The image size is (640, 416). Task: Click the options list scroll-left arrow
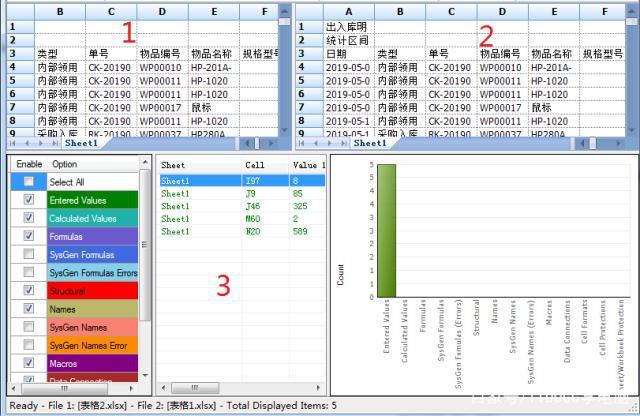(14, 388)
